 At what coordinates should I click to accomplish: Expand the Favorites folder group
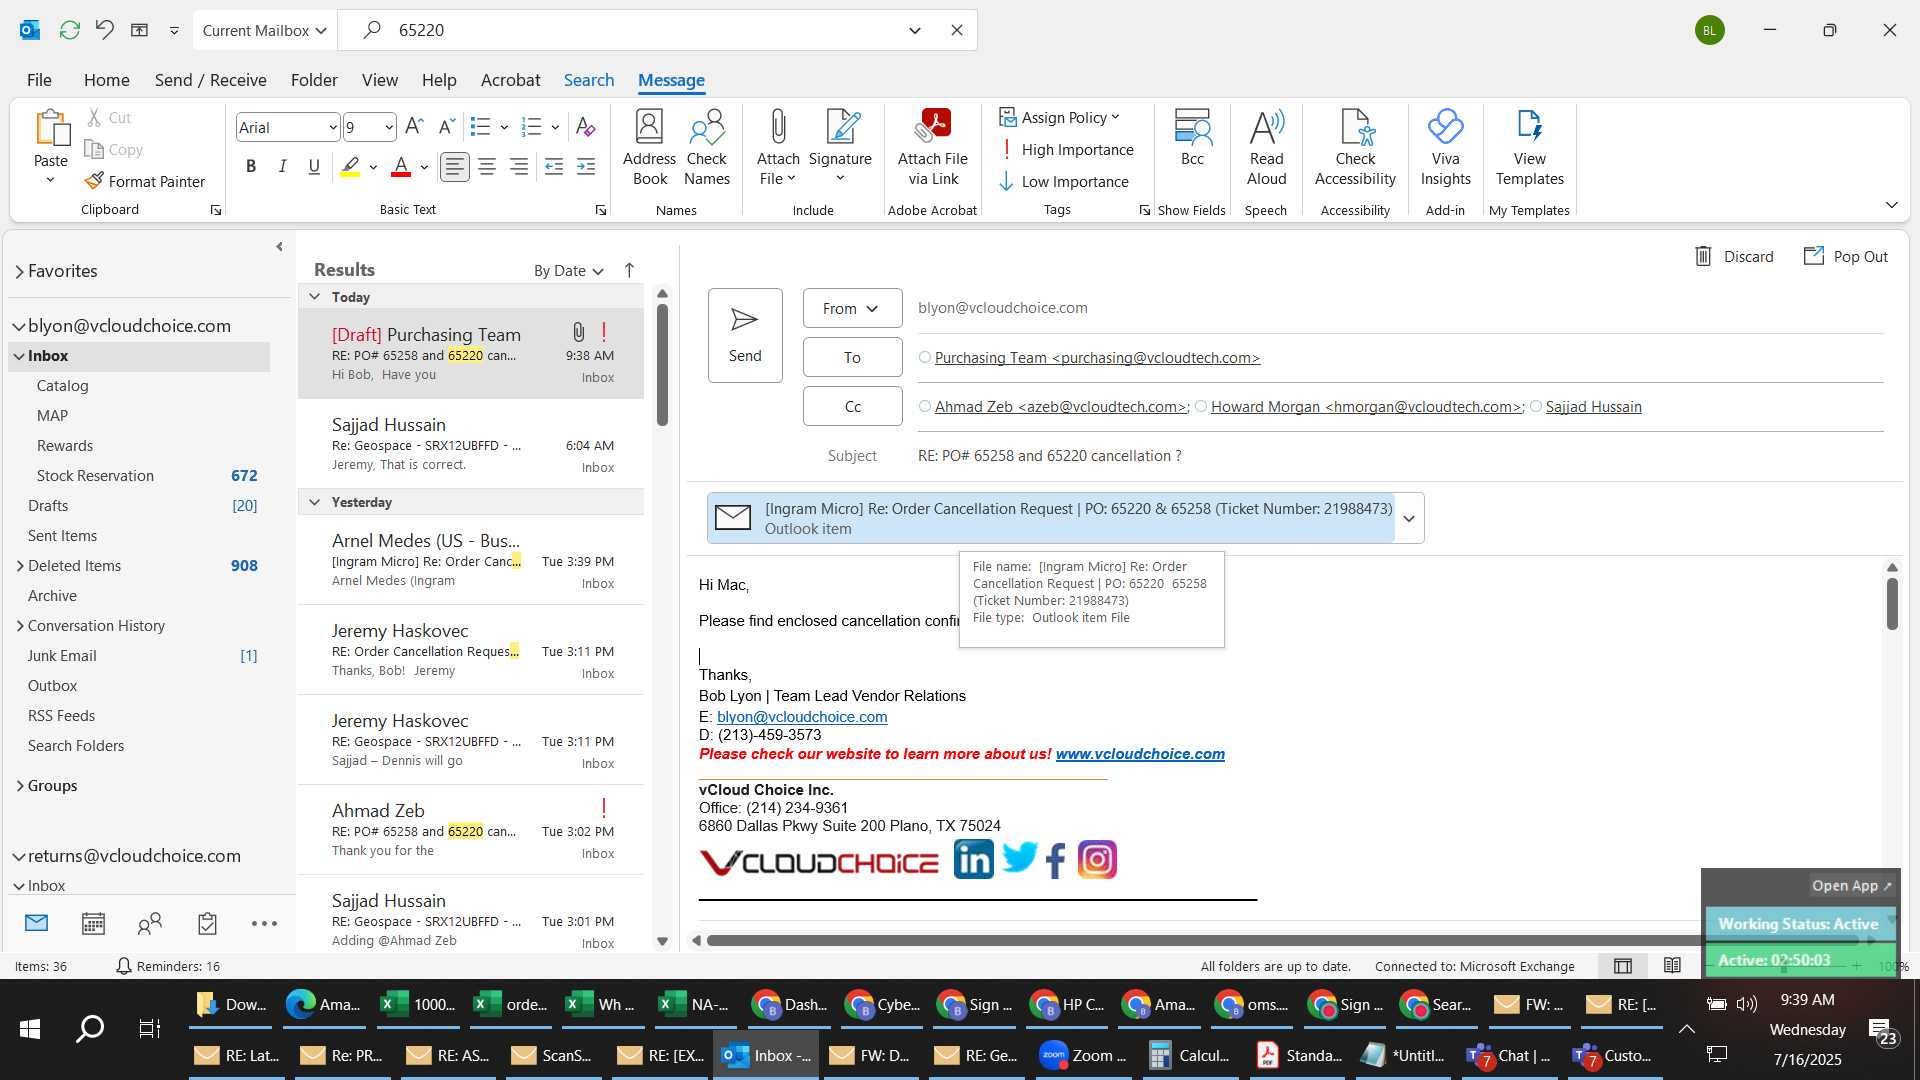tap(20, 271)
